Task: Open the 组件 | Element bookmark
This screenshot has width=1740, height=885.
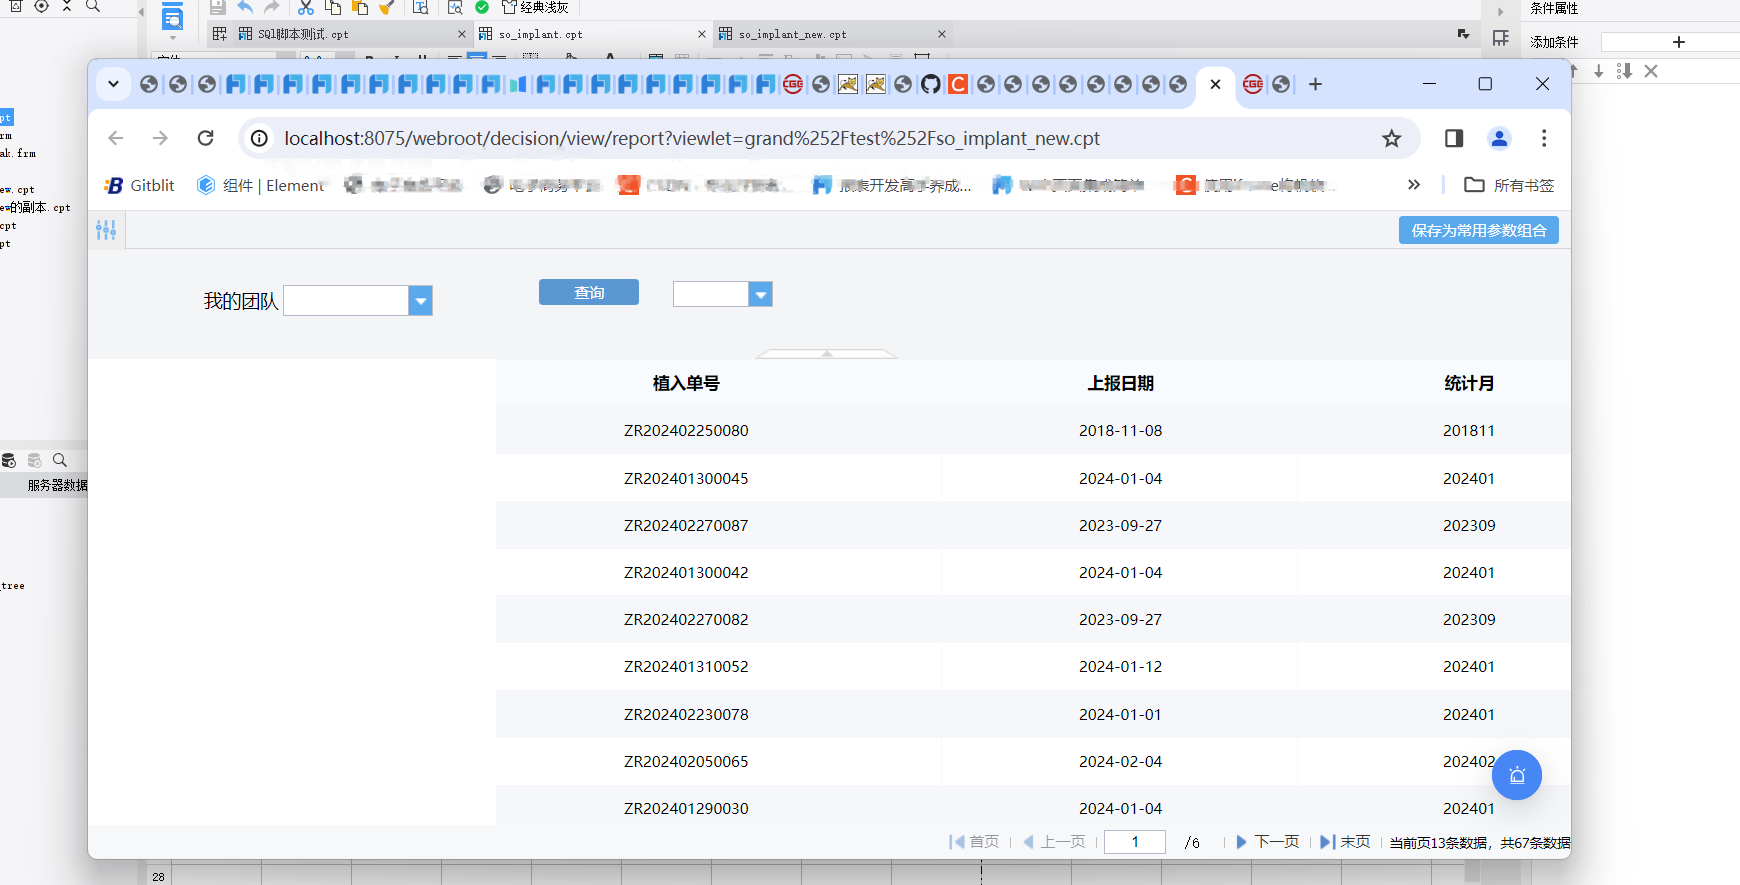Action: 261,185
